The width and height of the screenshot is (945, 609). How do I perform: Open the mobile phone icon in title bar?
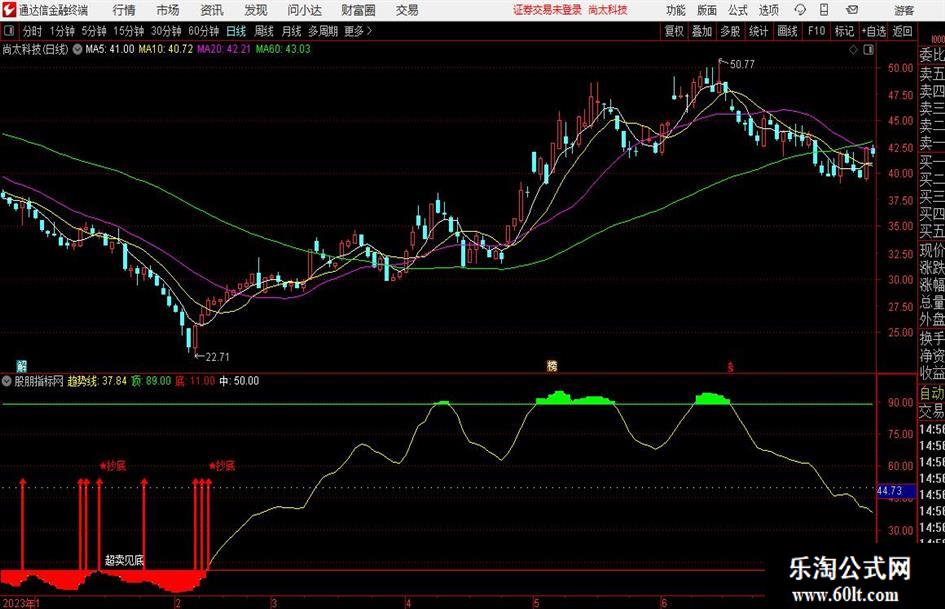[x=824, y=10]
